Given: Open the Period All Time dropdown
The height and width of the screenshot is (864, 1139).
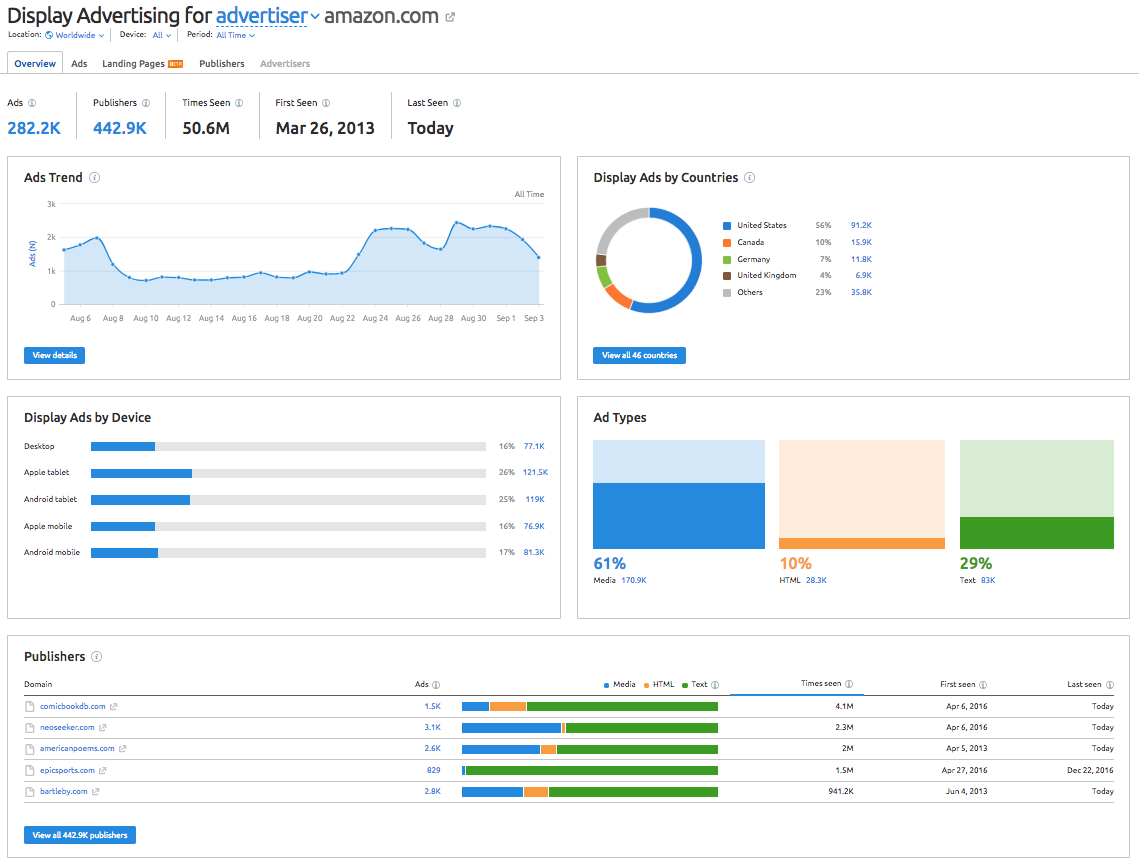Looking at the screenshot, I should point(235,35).
